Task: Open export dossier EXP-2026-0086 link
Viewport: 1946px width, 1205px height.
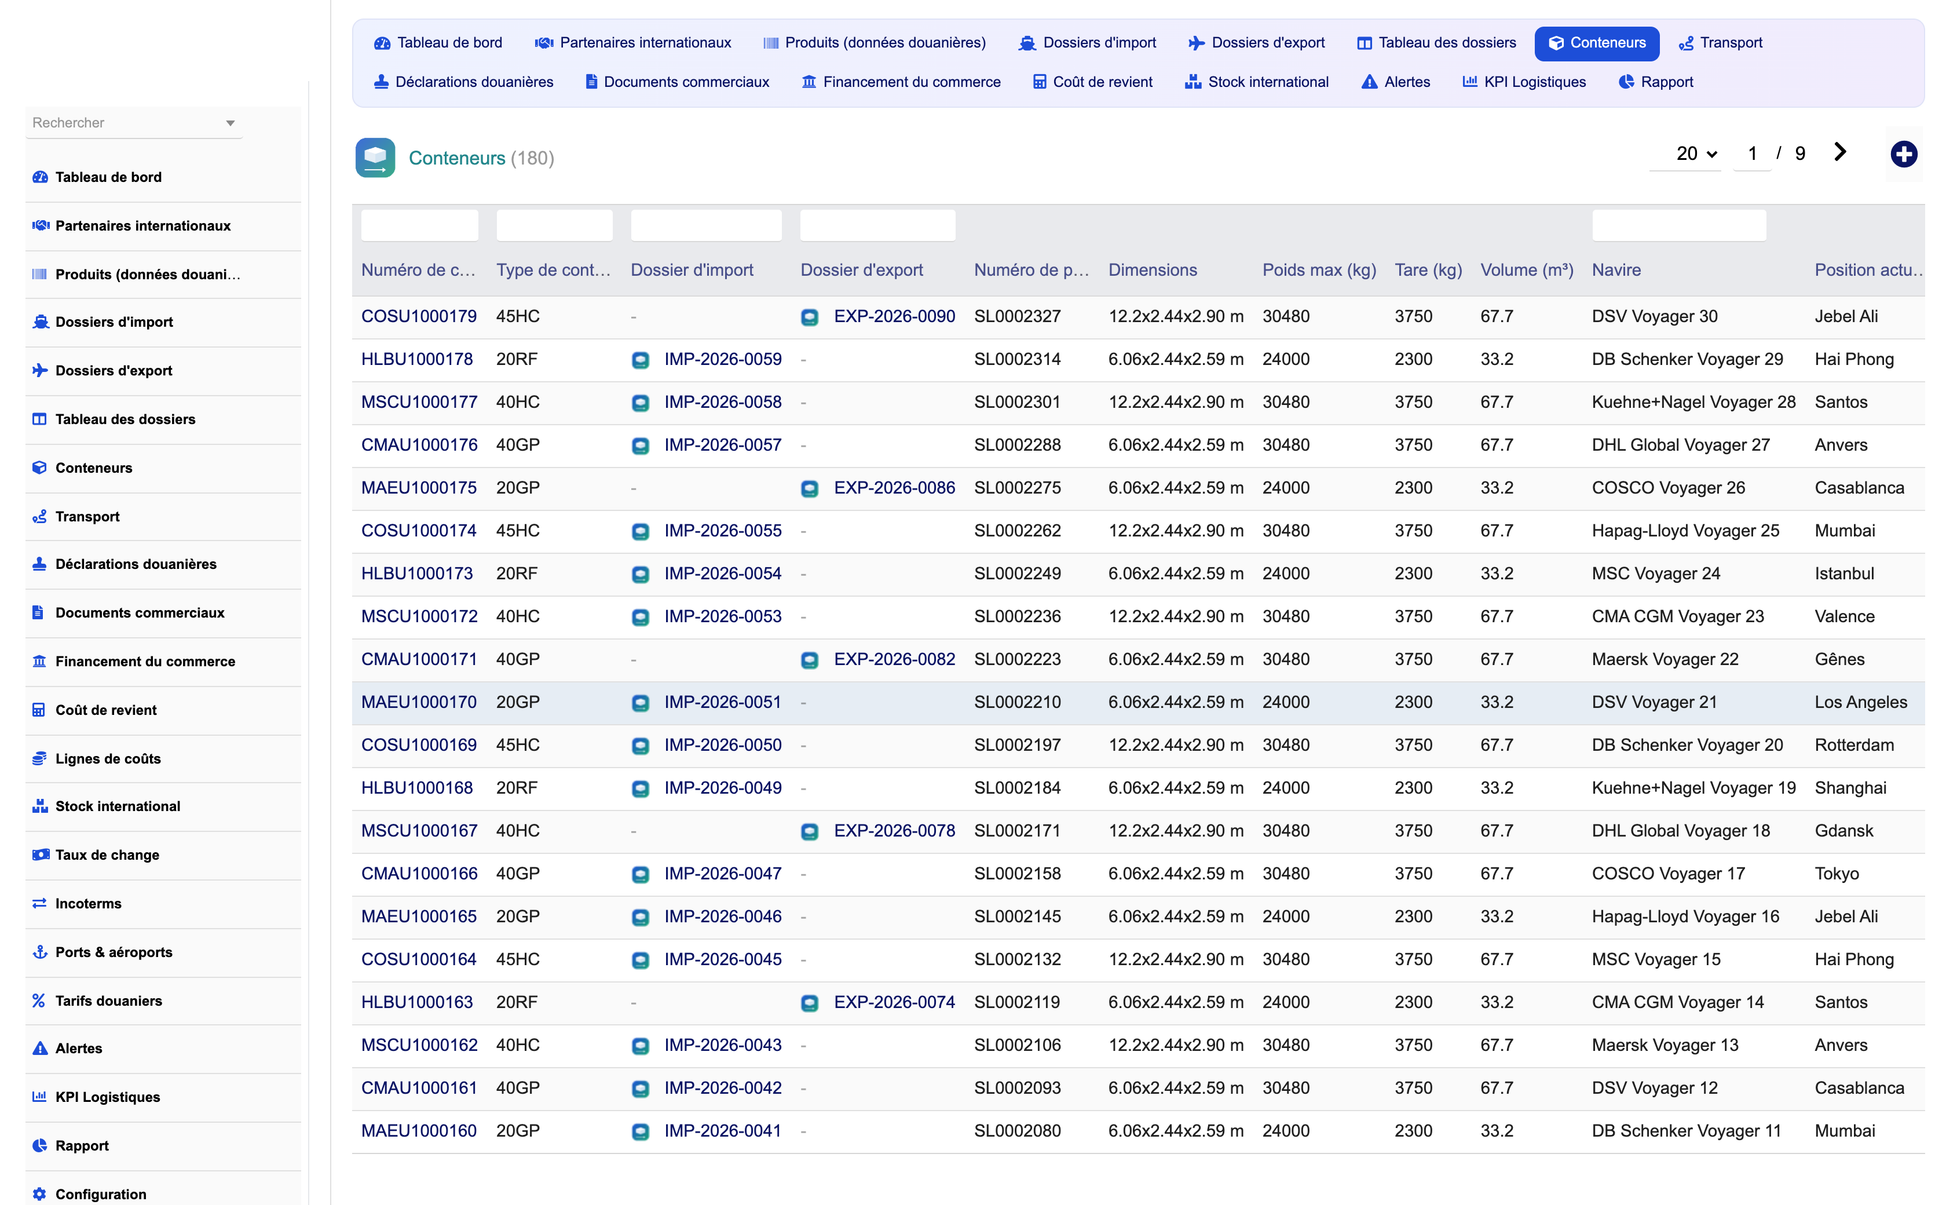Action: 894,488
